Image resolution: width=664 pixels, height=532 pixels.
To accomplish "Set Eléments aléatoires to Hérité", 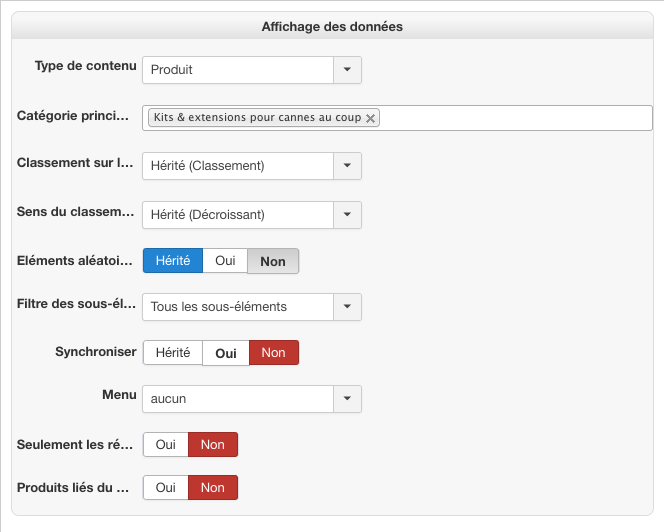I will (173, 261).
